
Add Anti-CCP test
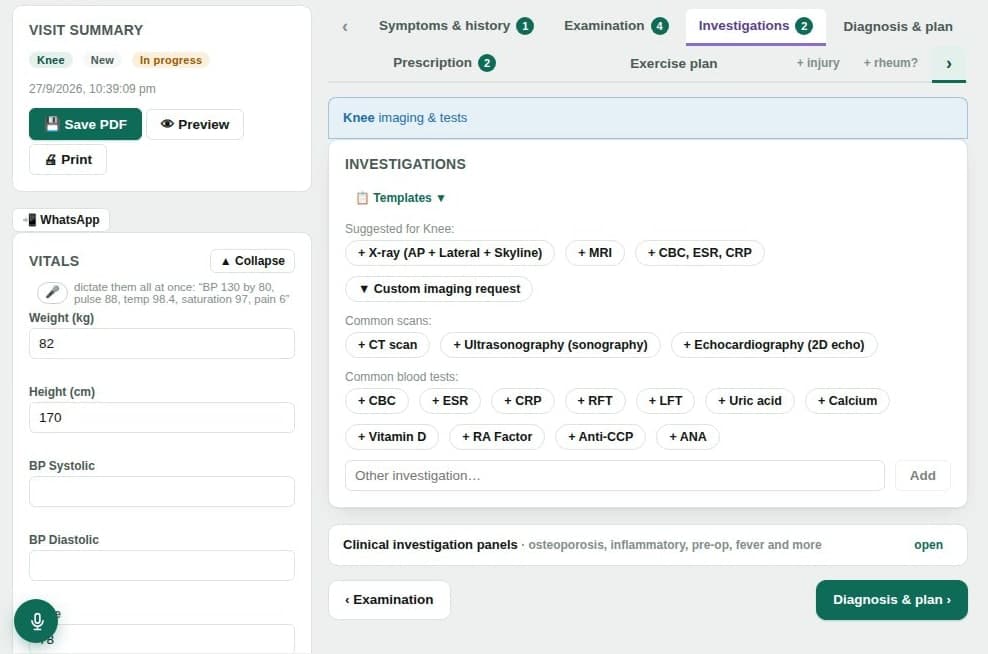(x=600, y=437)
